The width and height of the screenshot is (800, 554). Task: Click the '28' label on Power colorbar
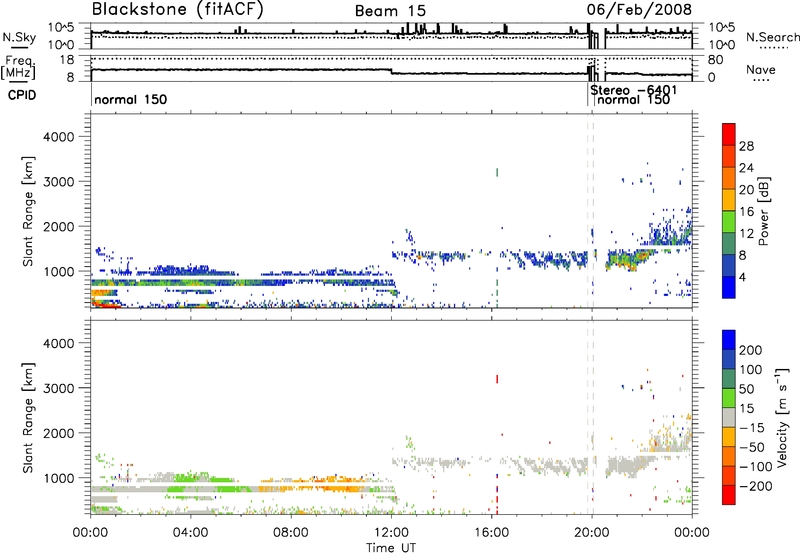(746, 146)
